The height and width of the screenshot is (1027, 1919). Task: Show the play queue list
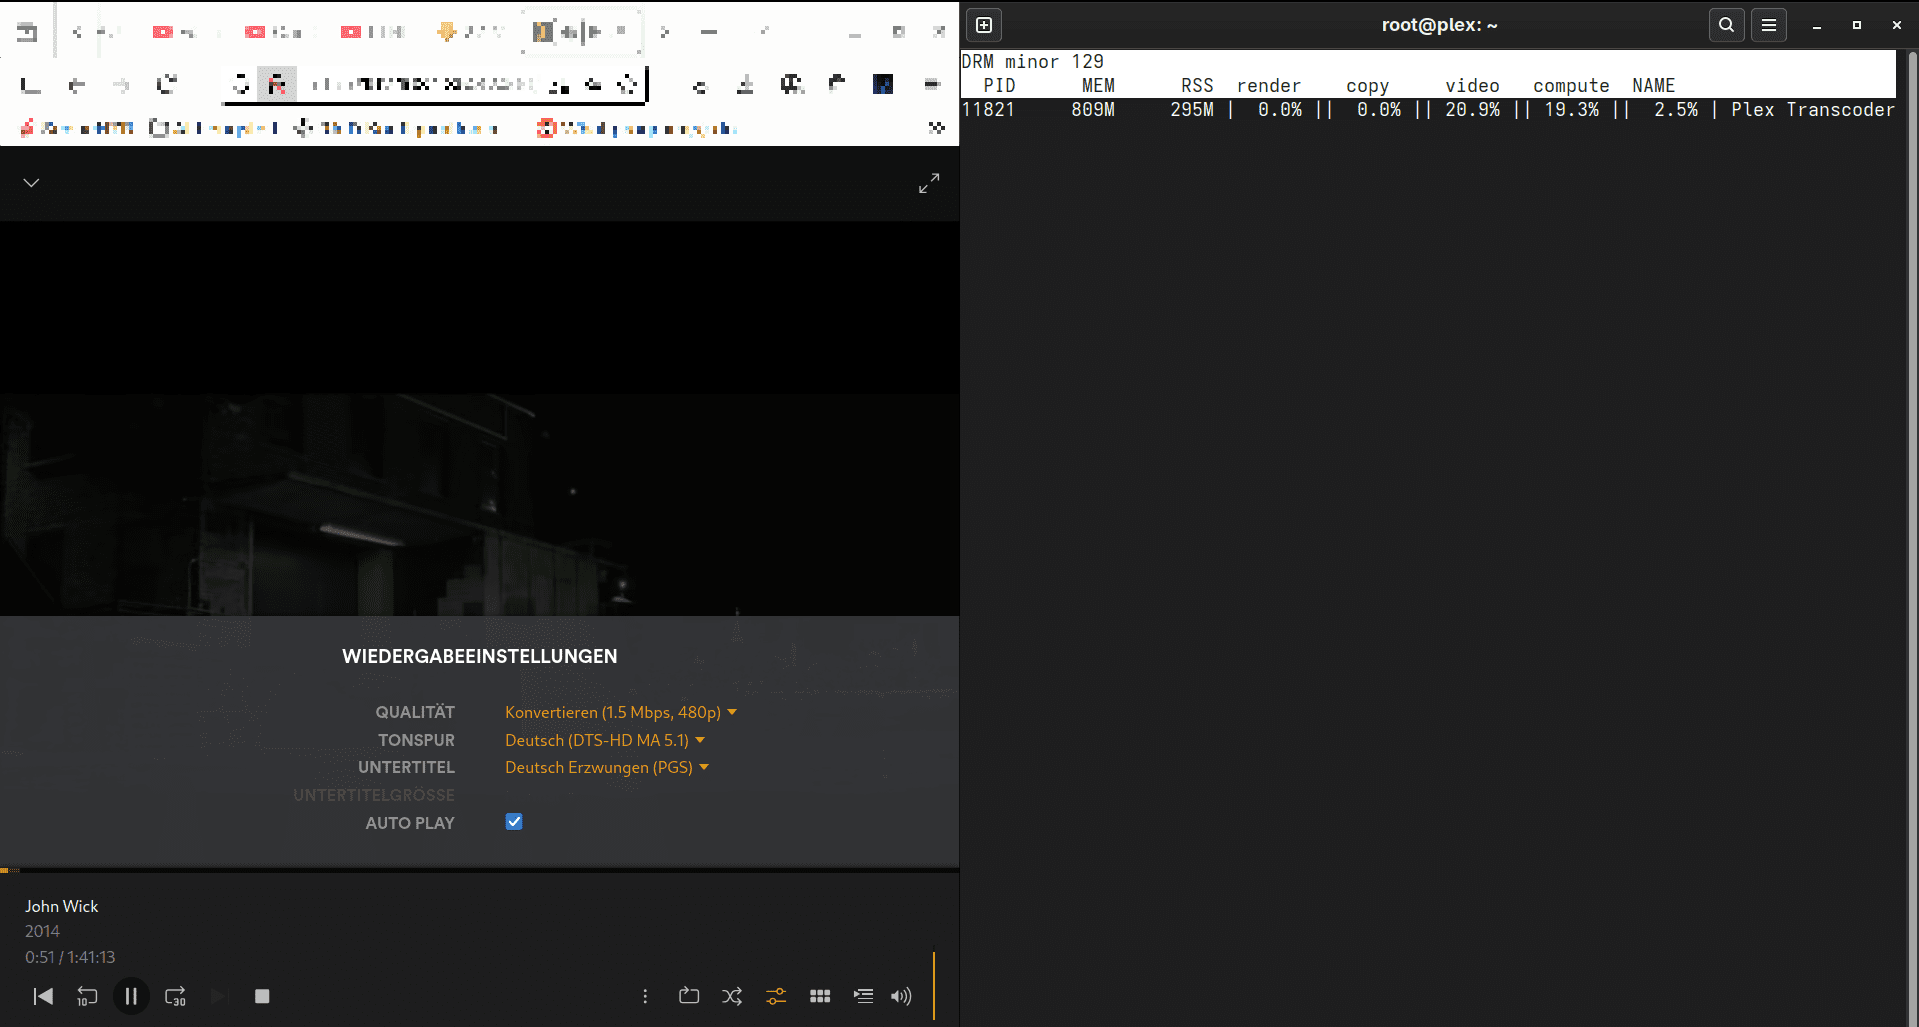863,996
